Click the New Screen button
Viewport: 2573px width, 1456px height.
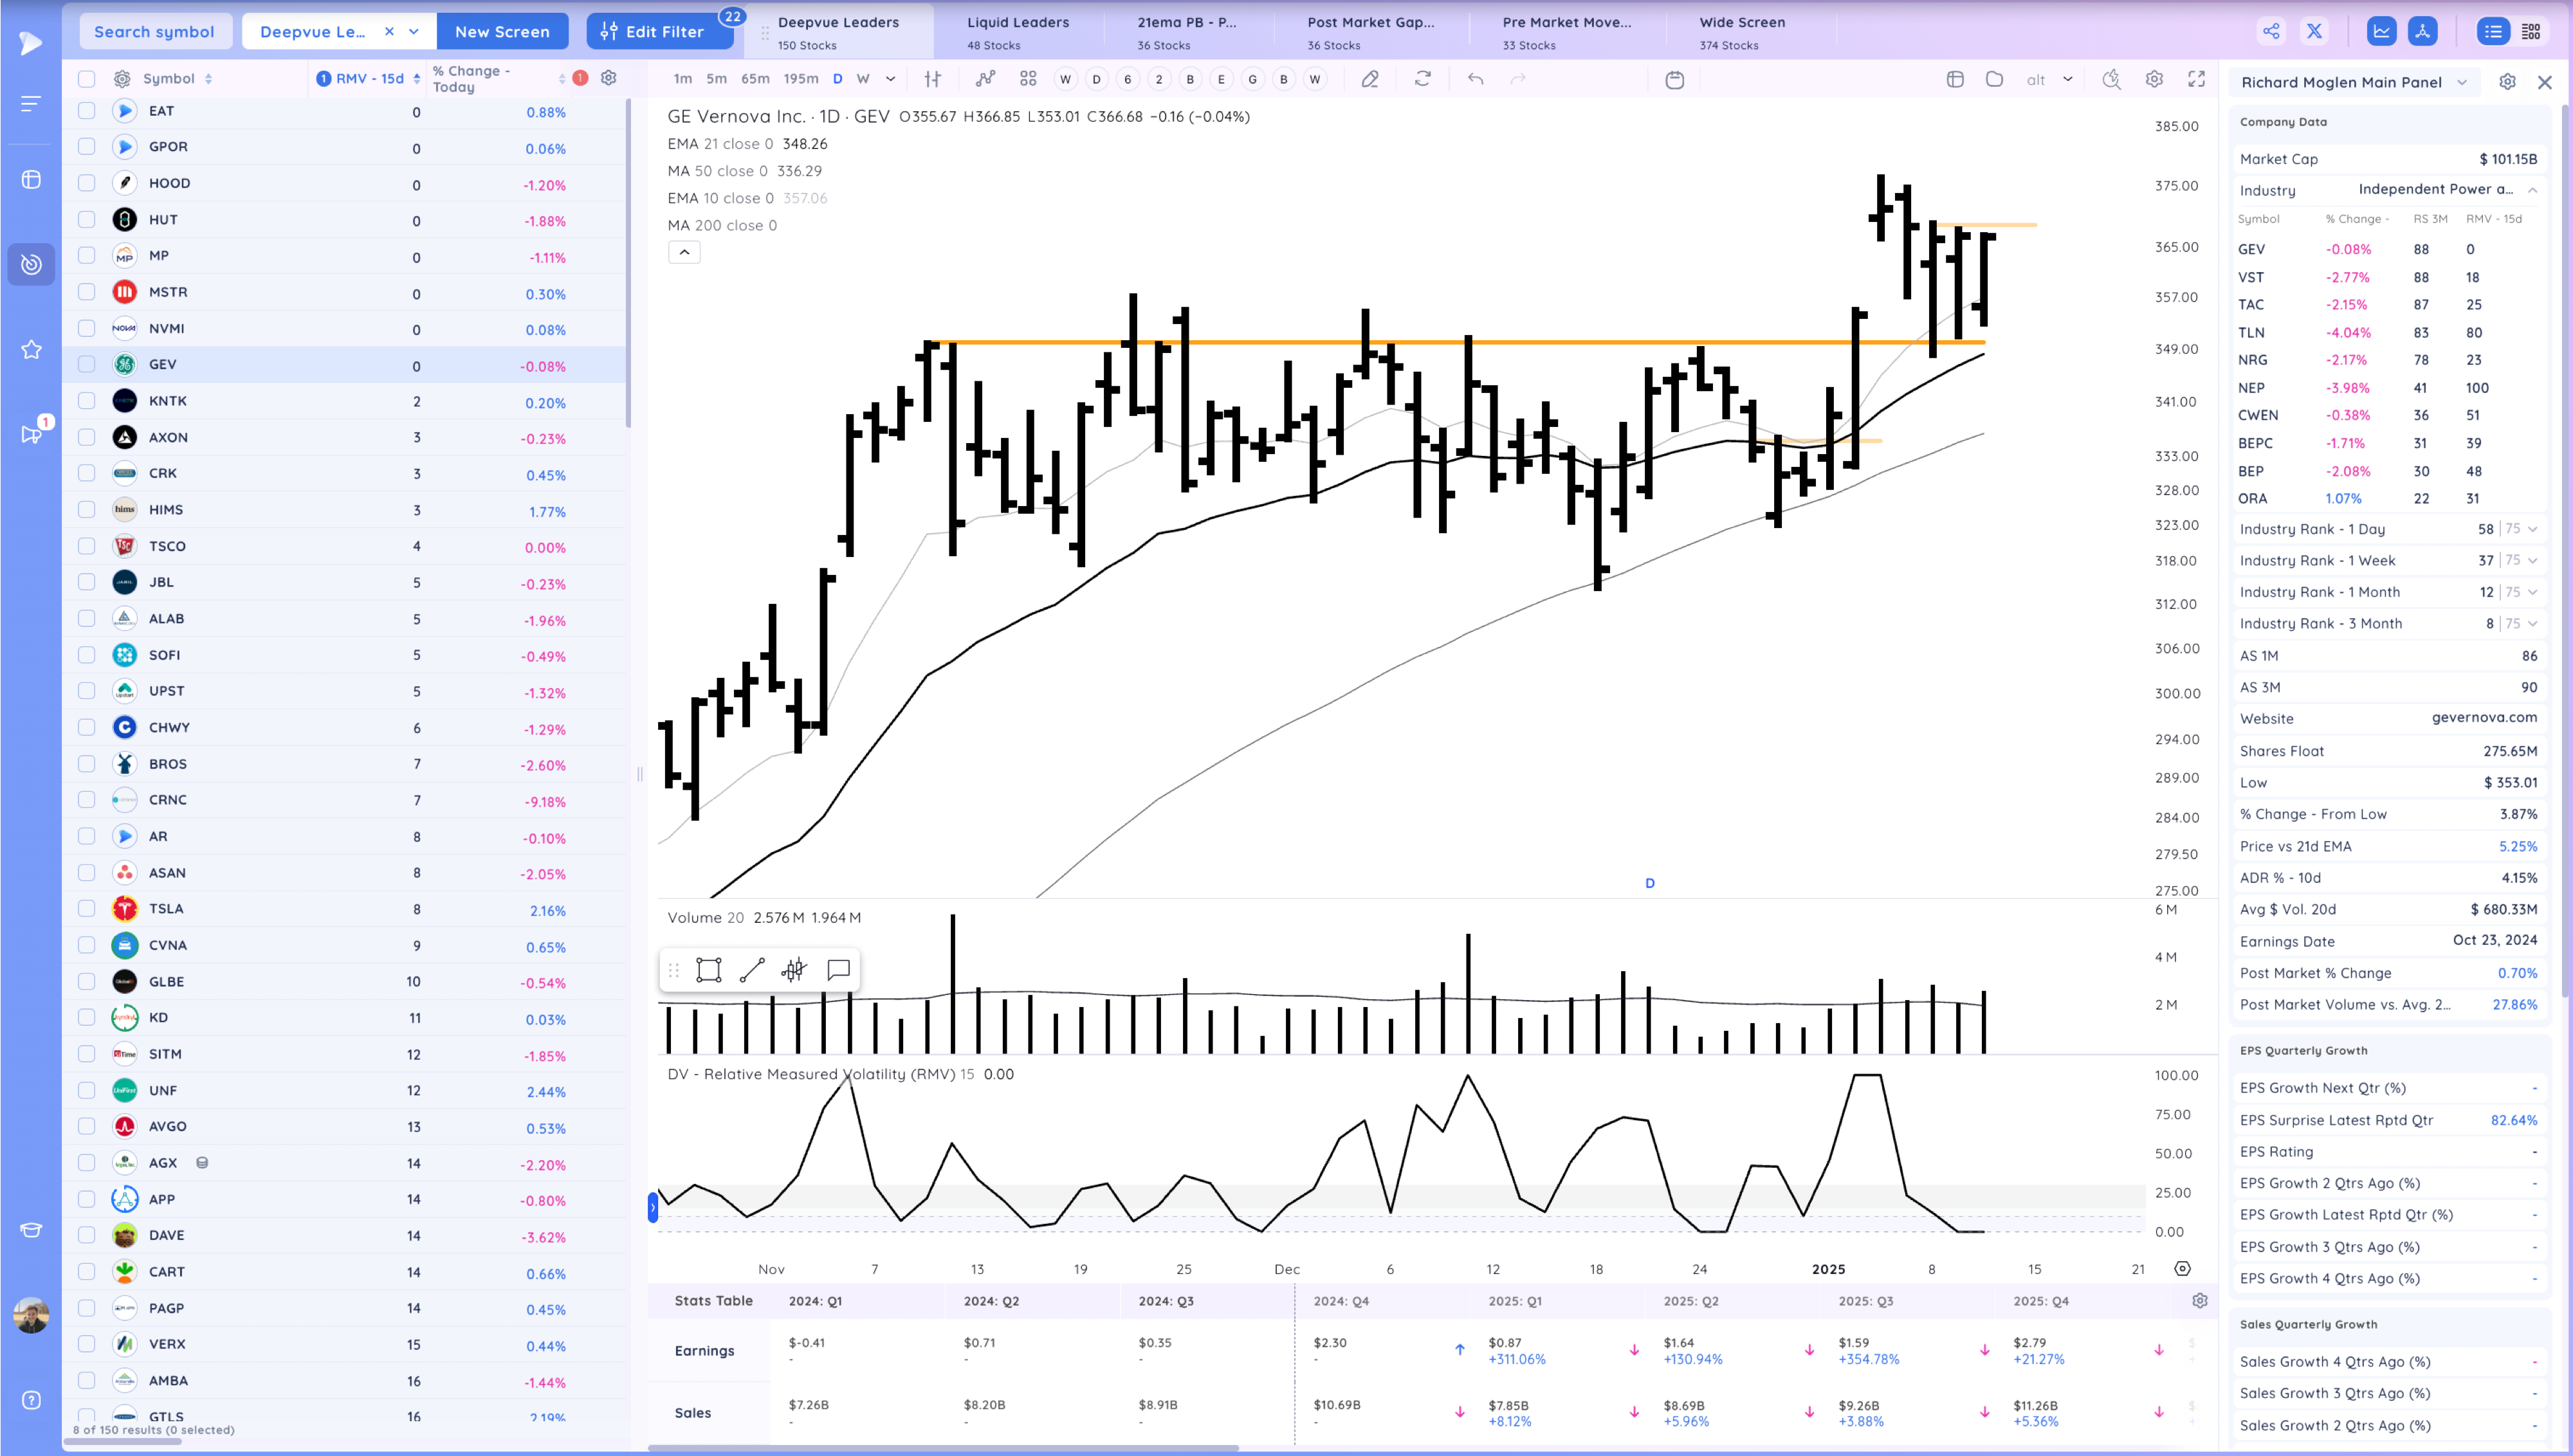click(x=502, y=31)
